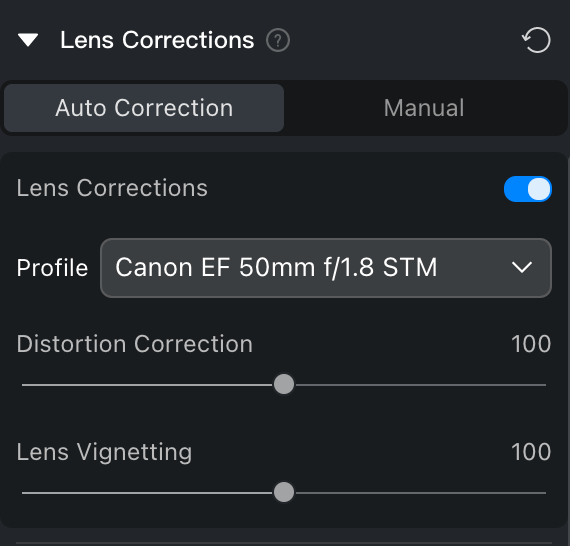Click right end of Lens Vignetting slider track
Screen dimensions: 570x546
click(x=543, y=493)
